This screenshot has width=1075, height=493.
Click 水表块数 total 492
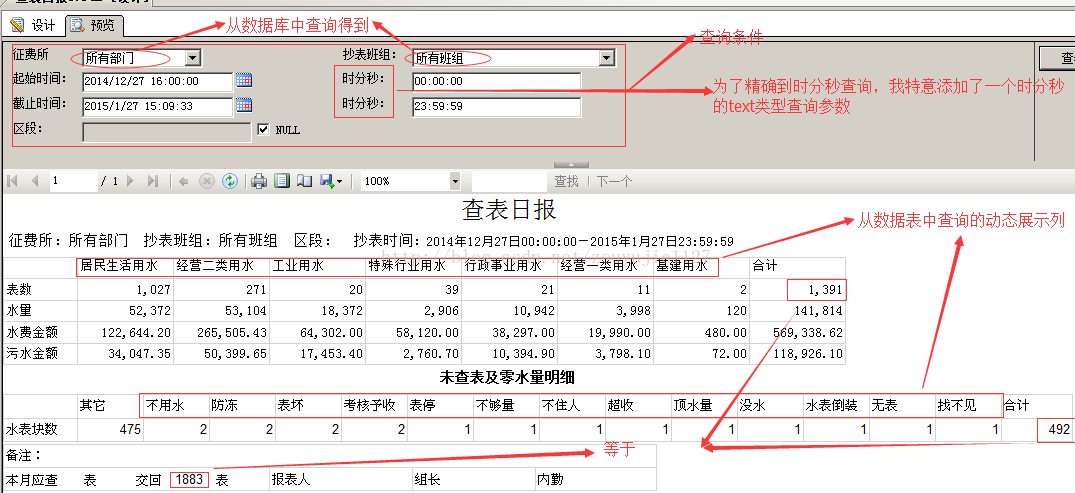(1059, 430)
